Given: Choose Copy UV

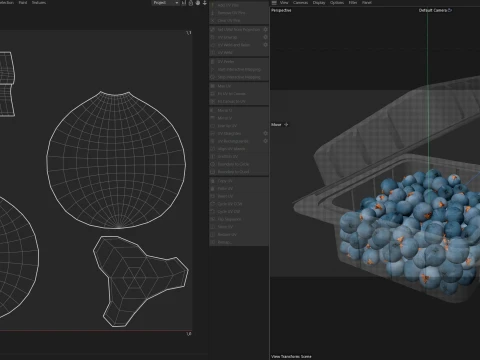Looking at the screenshot, I should 239,181.
